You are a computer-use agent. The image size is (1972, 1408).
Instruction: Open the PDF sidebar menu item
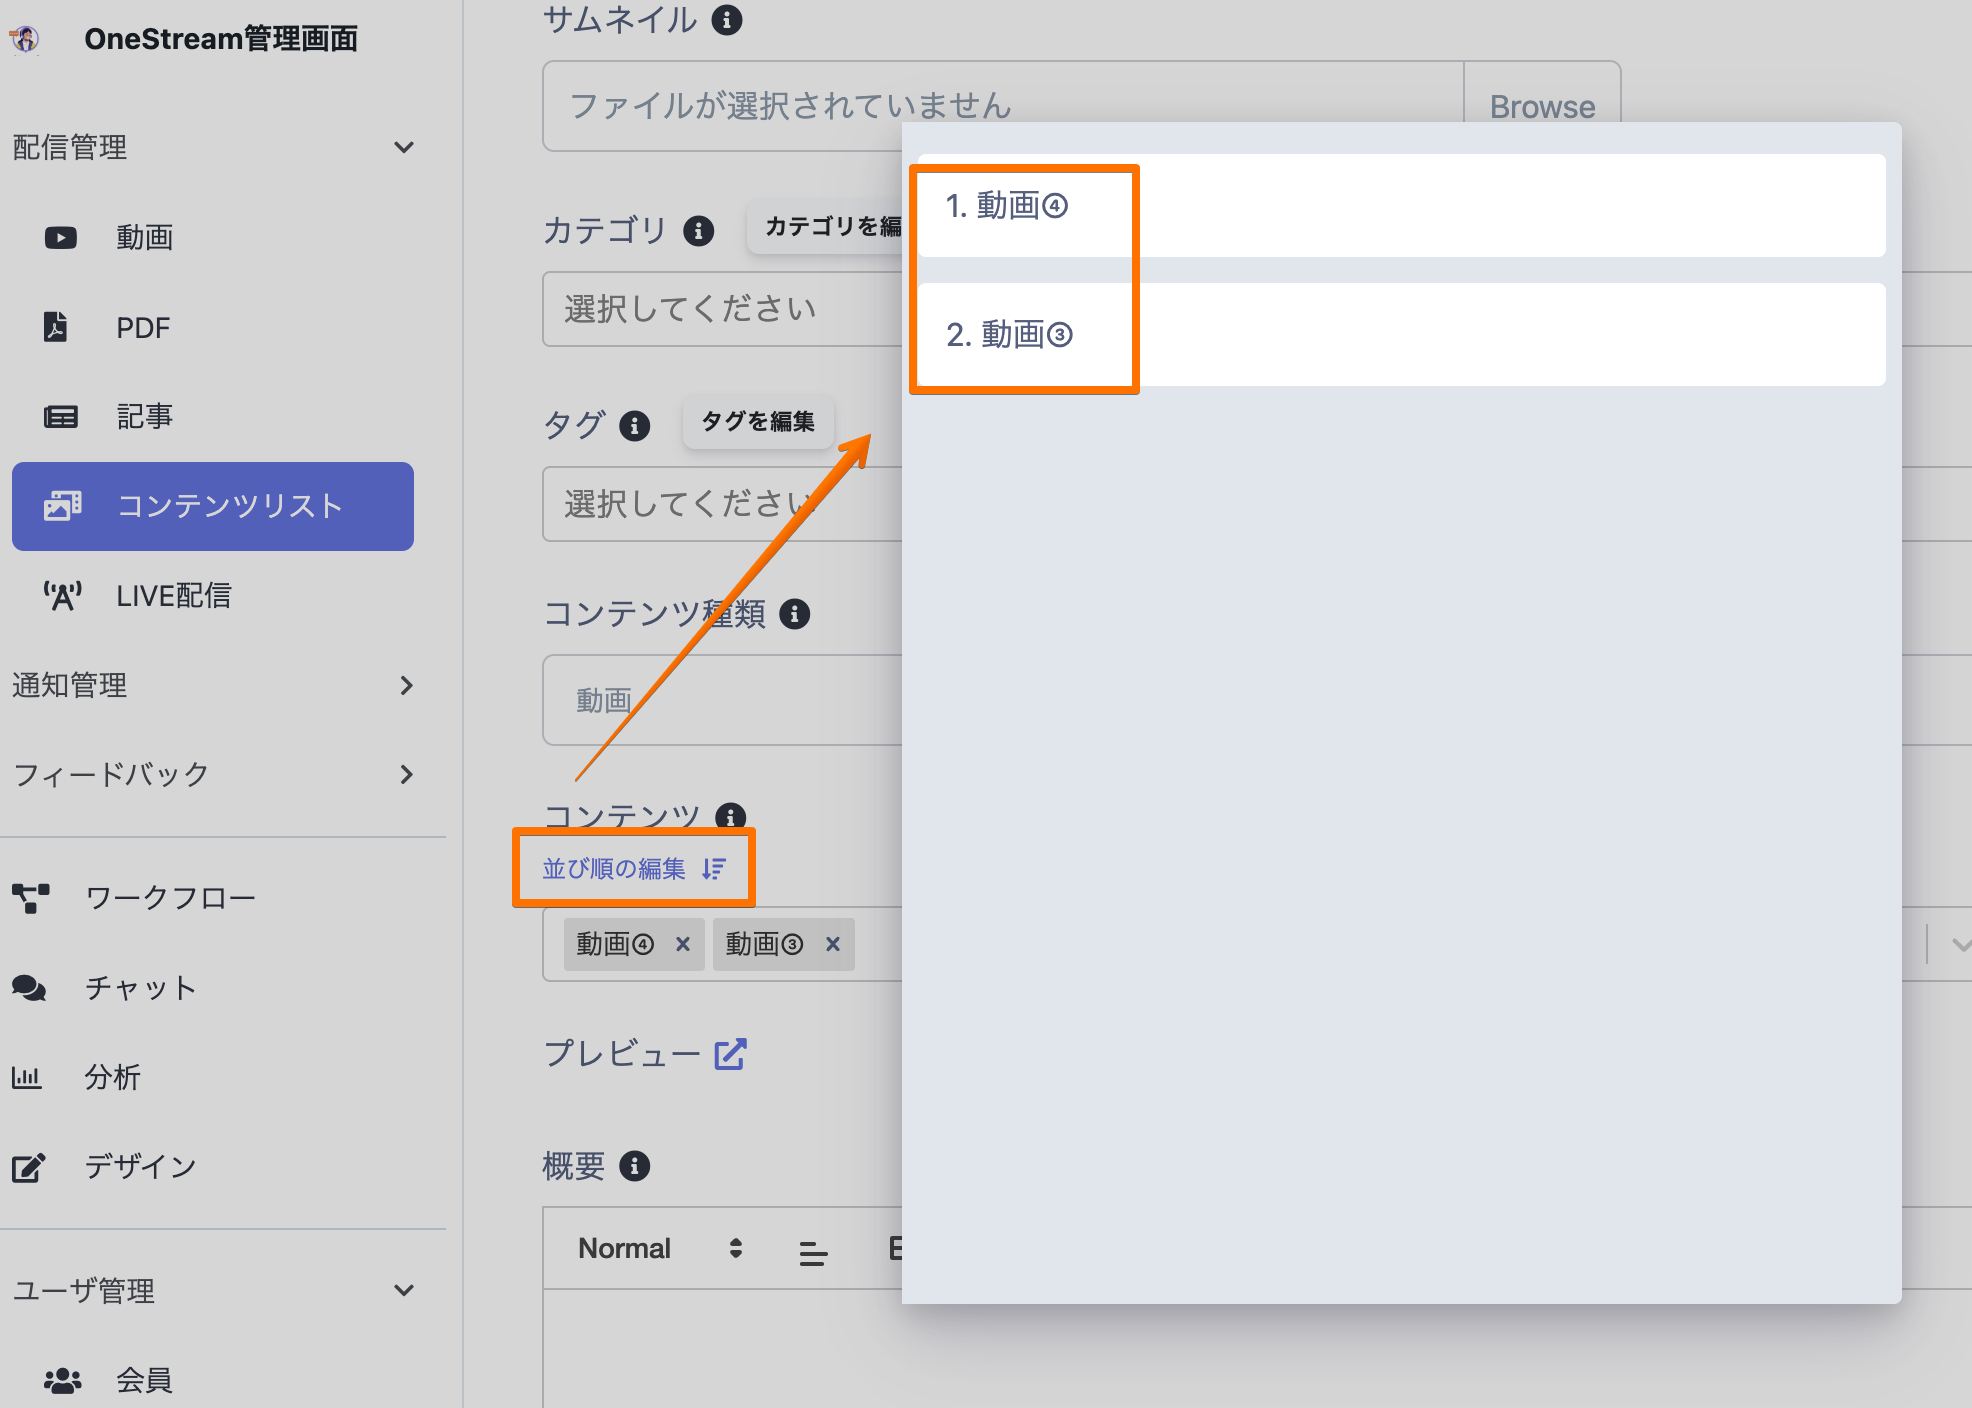pyautogui.click(x=143, y=328)
